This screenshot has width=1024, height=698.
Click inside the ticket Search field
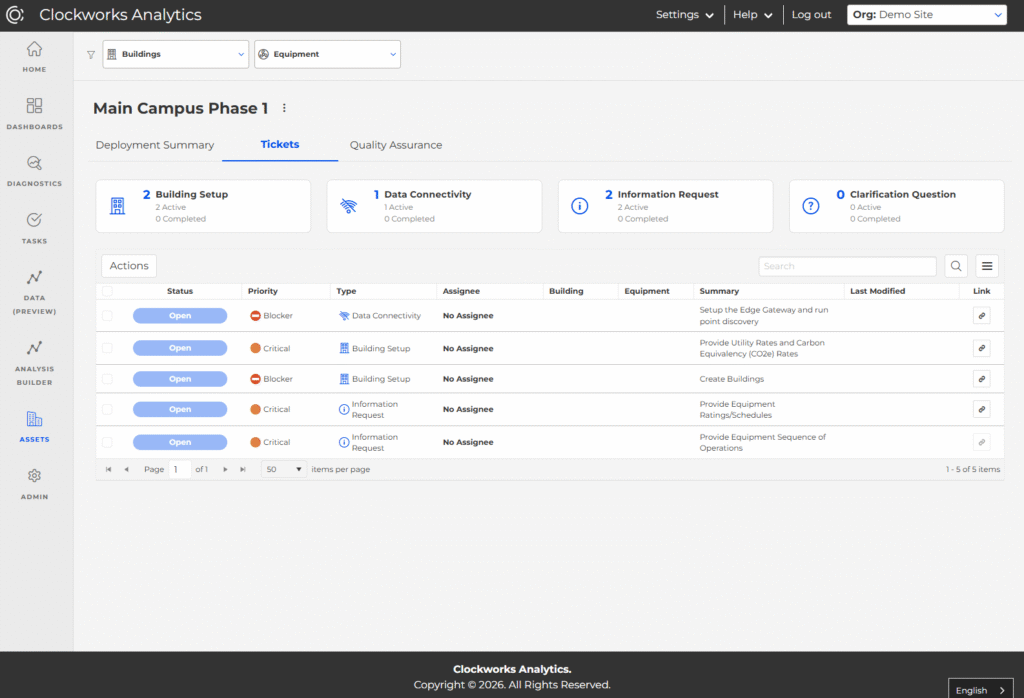coord(846,265)
